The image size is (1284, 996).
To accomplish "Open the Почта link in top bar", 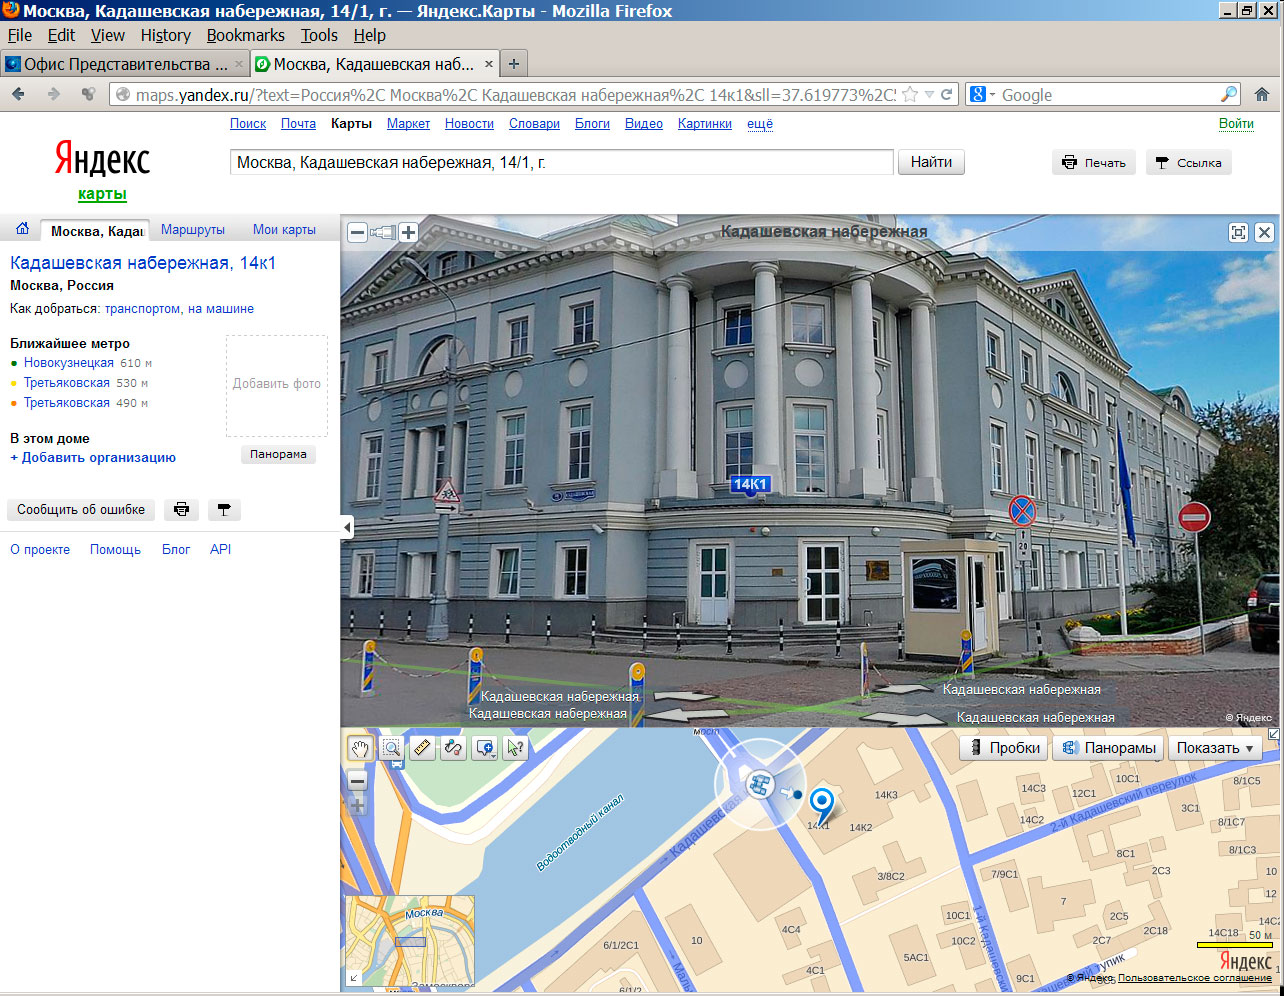I will point(298,124).
